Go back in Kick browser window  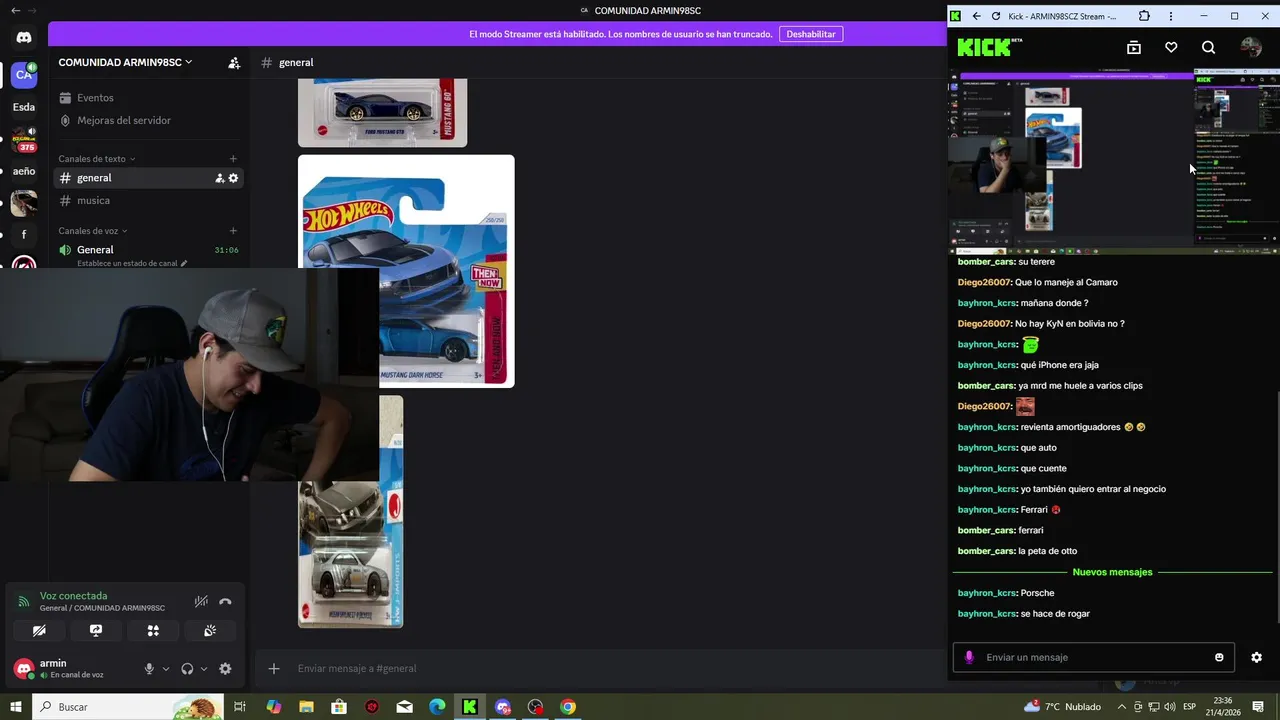click(977, 16)
